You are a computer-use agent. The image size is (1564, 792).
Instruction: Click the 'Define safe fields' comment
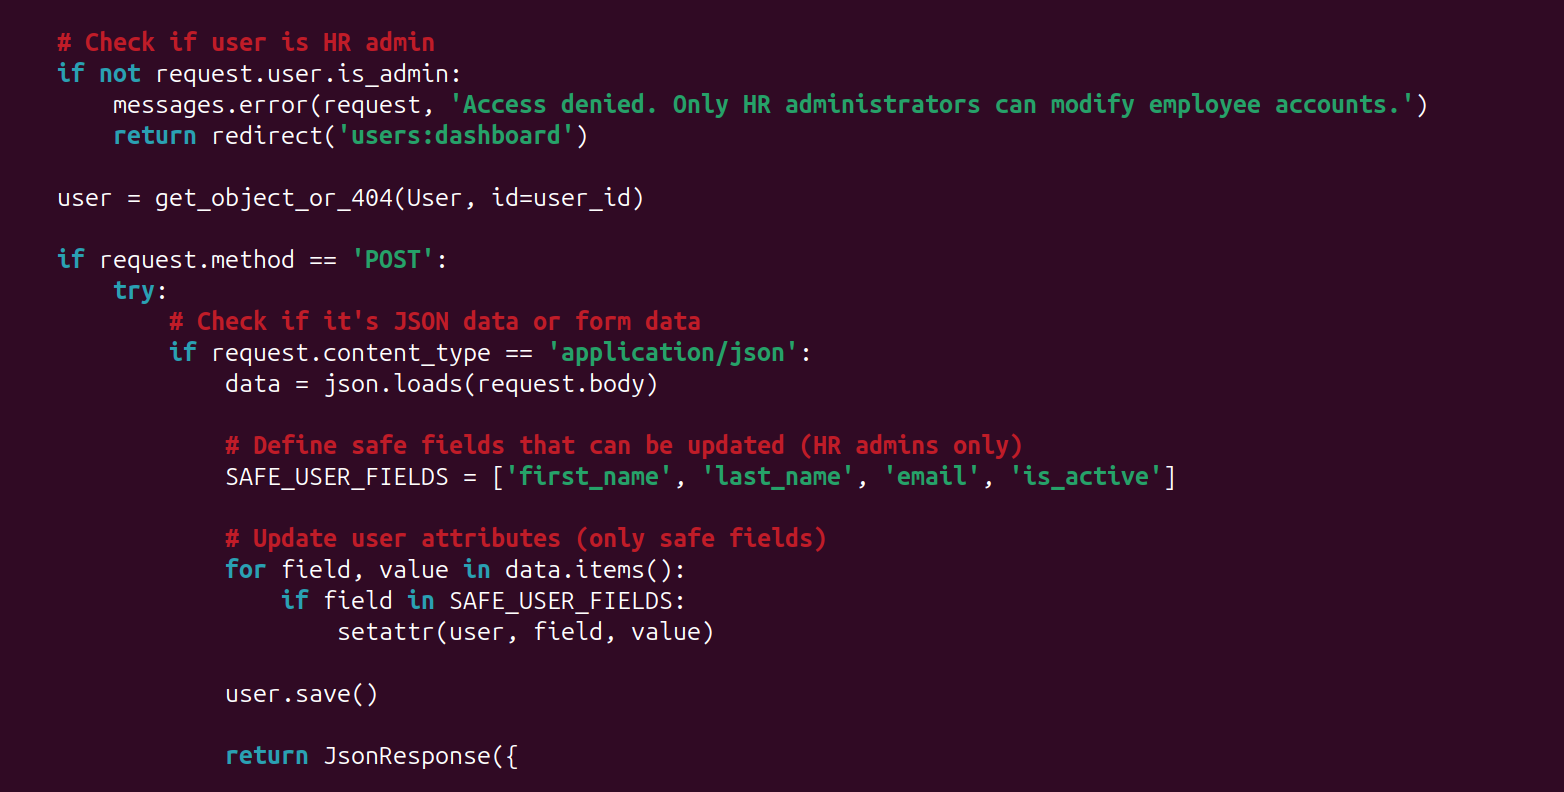(x=624, y=445)
